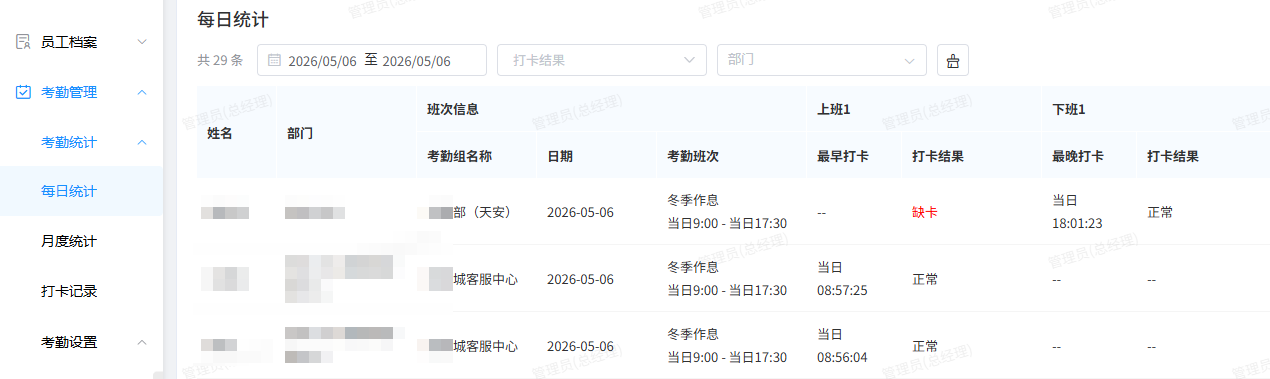The width and height of the screenshot is (1270, 379).
Task: Click end date field after 至
Action: click(x=416, y=61)
